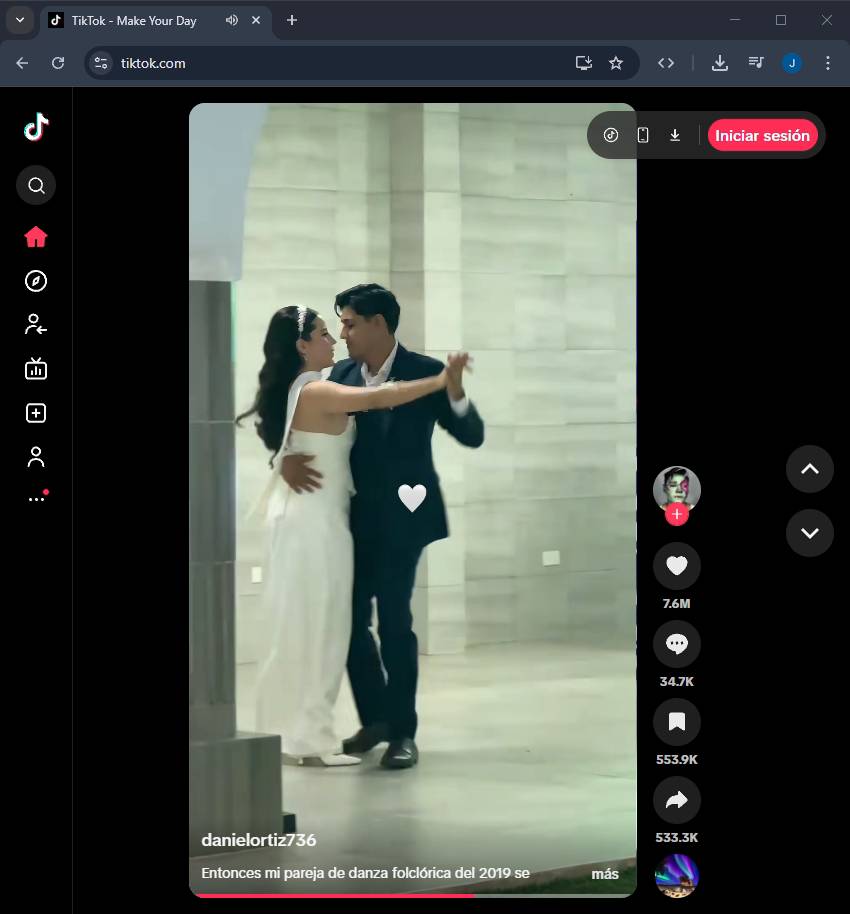Viewport: 850px width, 914px height.
Task: Open the LIVE icon in the sidebar
Action: tap(36, 369)
